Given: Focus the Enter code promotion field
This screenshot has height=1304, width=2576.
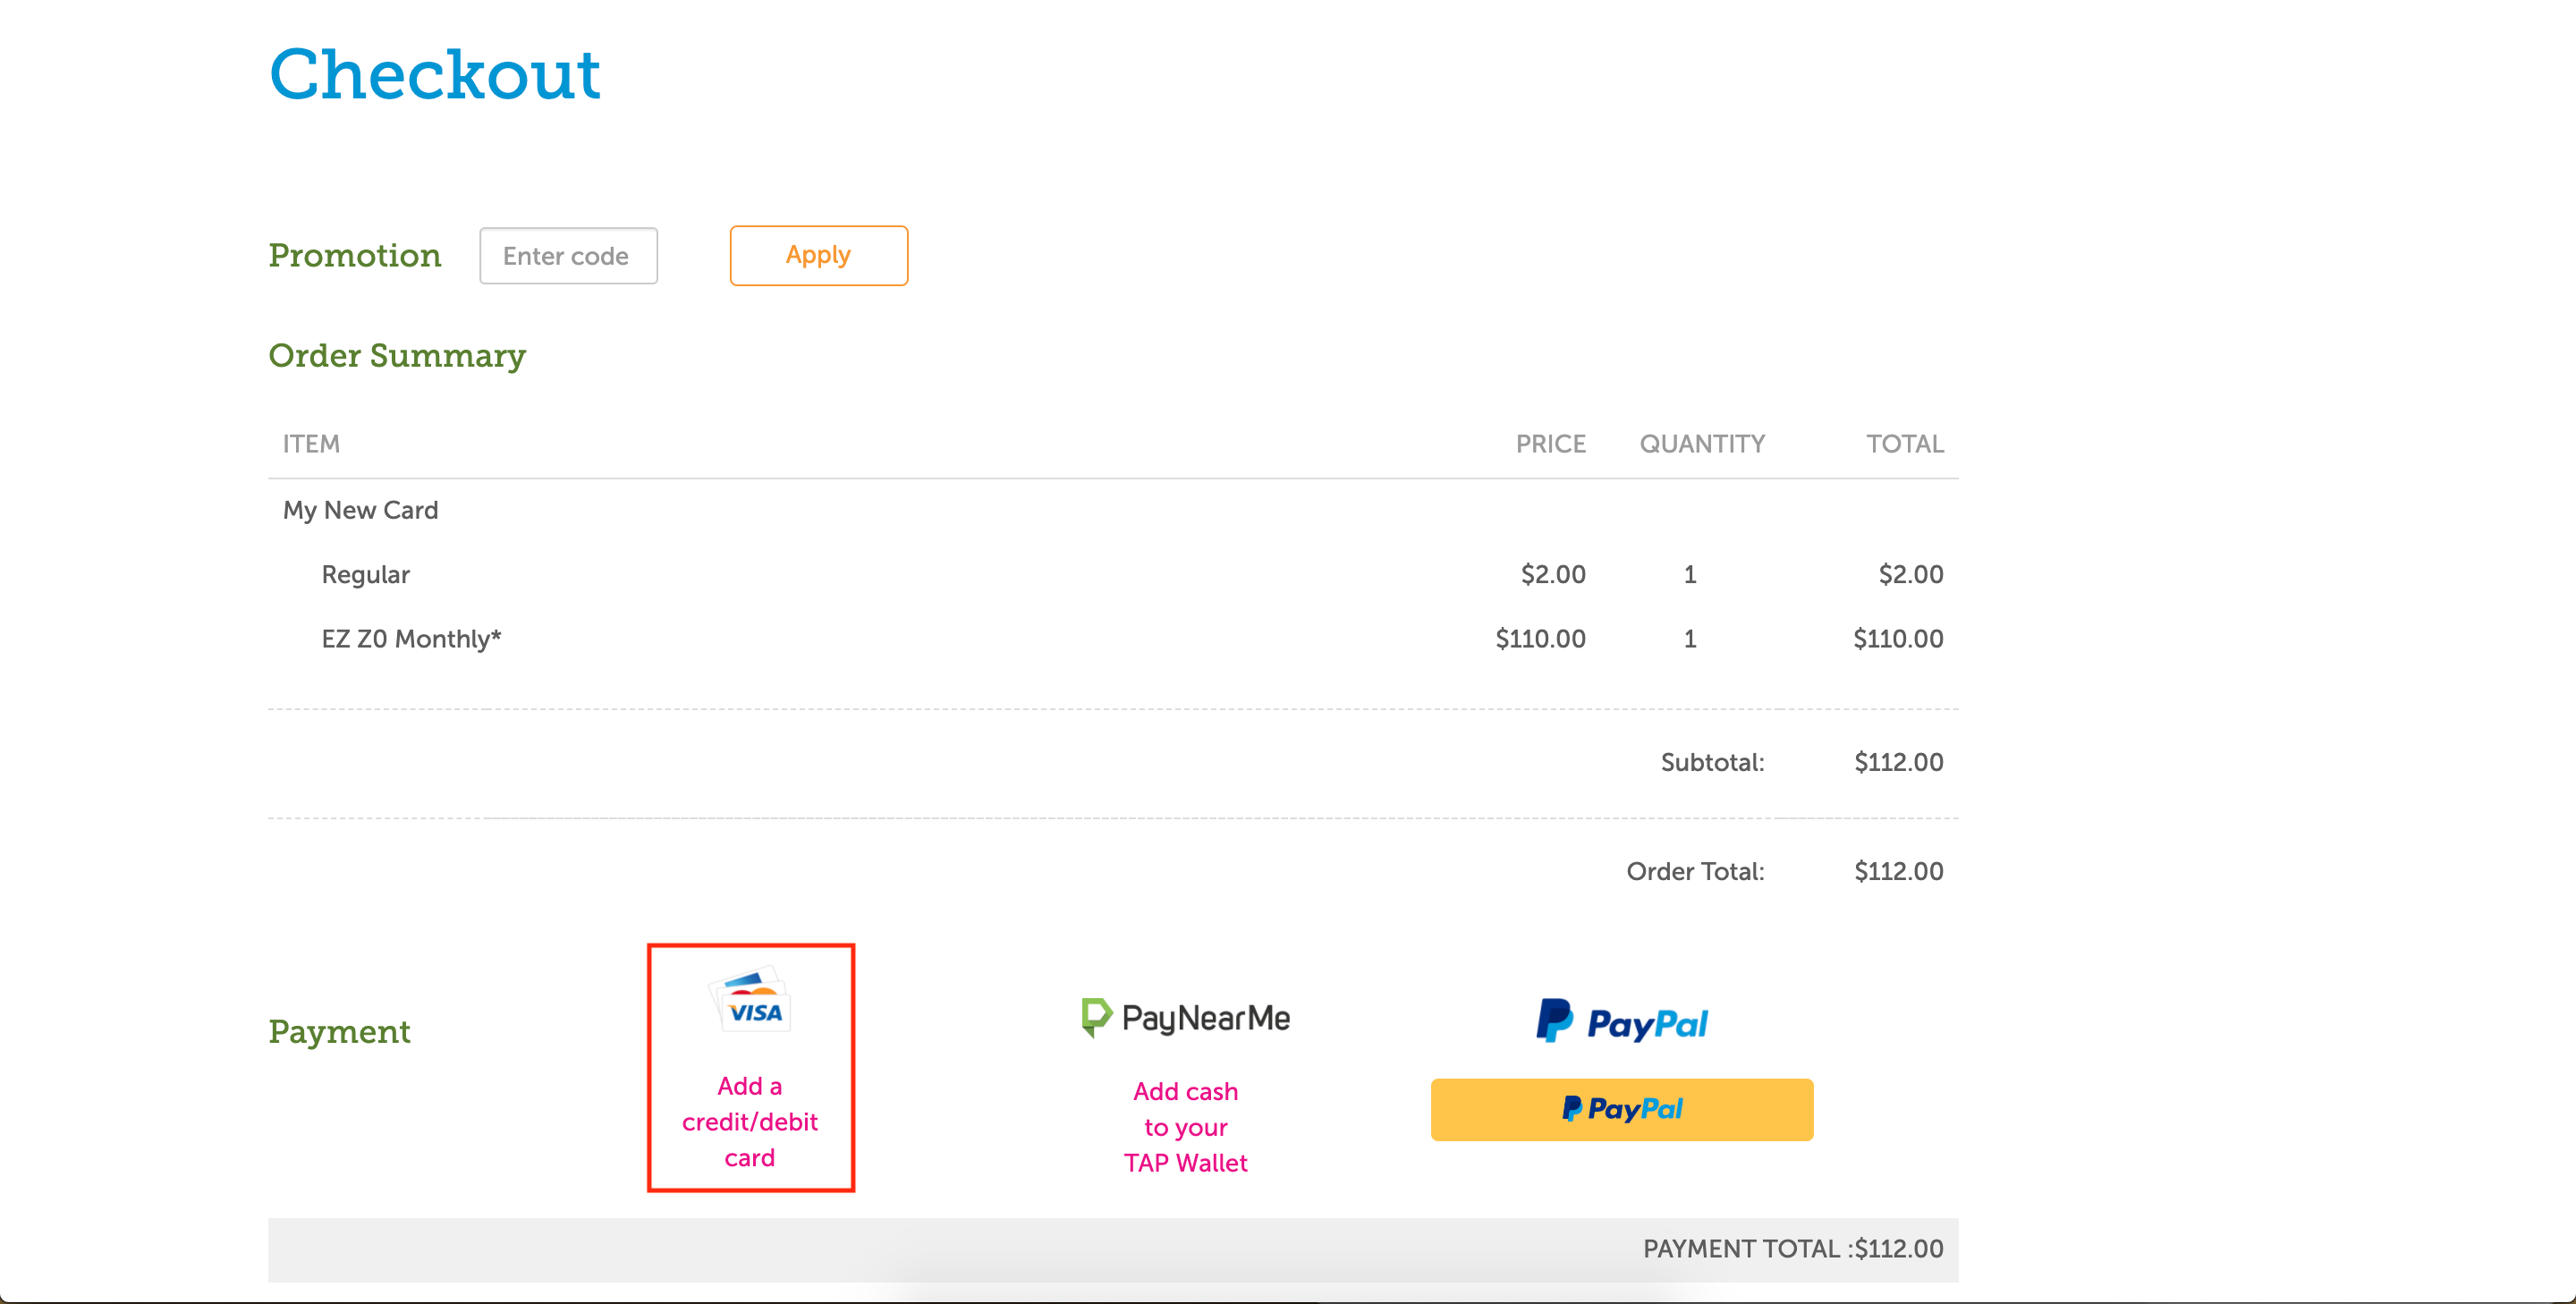Looking at the screenshot, I should click(568, 256).
